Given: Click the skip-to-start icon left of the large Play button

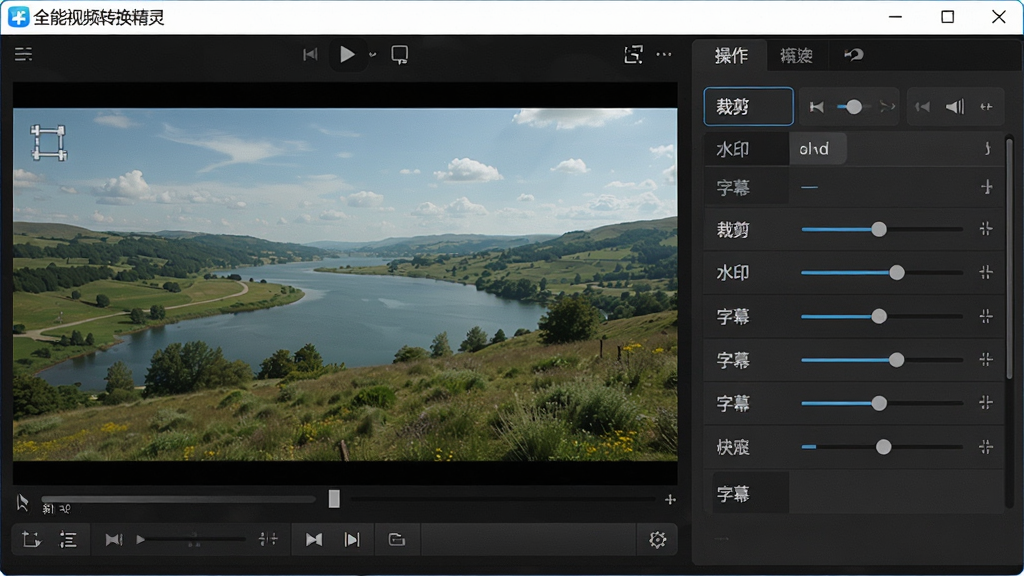Looking at the screenshot, I should [x=310, y=54].
